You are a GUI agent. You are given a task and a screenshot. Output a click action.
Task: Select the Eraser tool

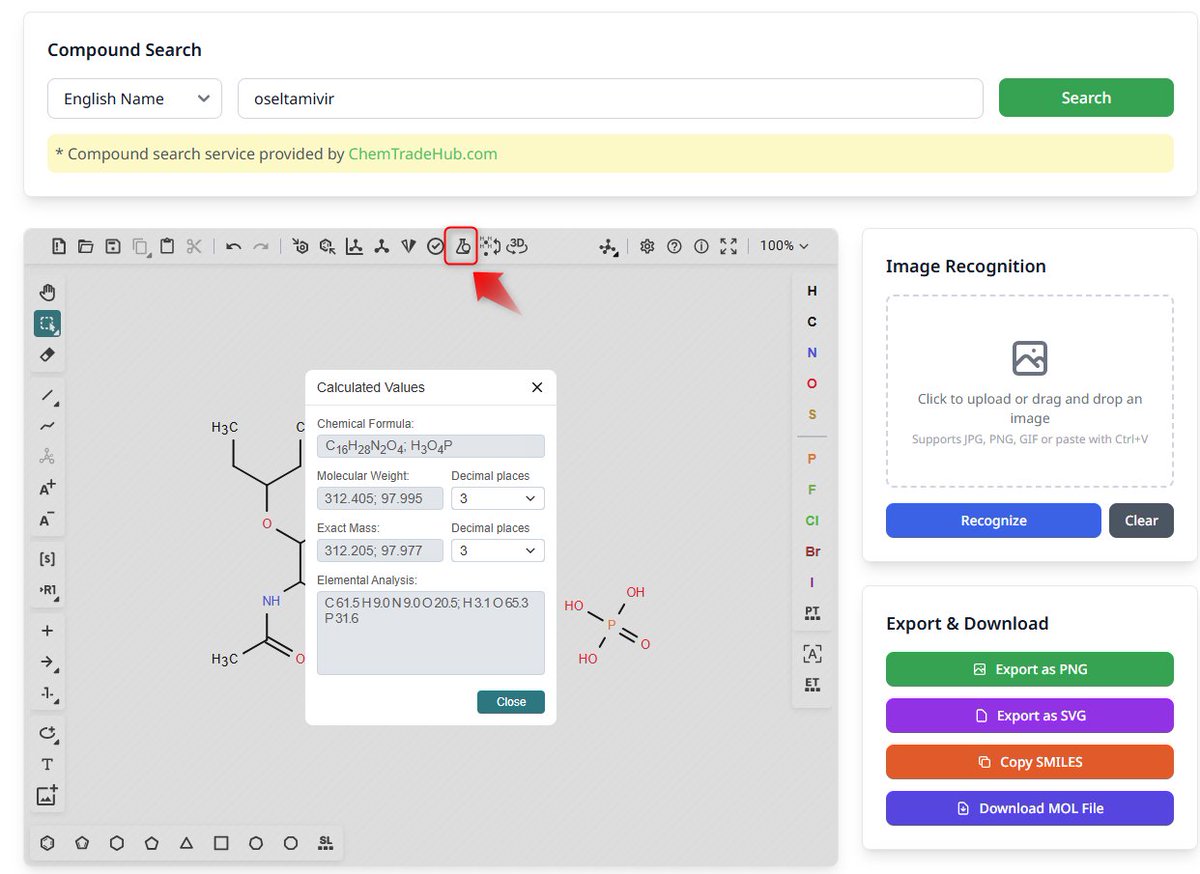point(47,355)
